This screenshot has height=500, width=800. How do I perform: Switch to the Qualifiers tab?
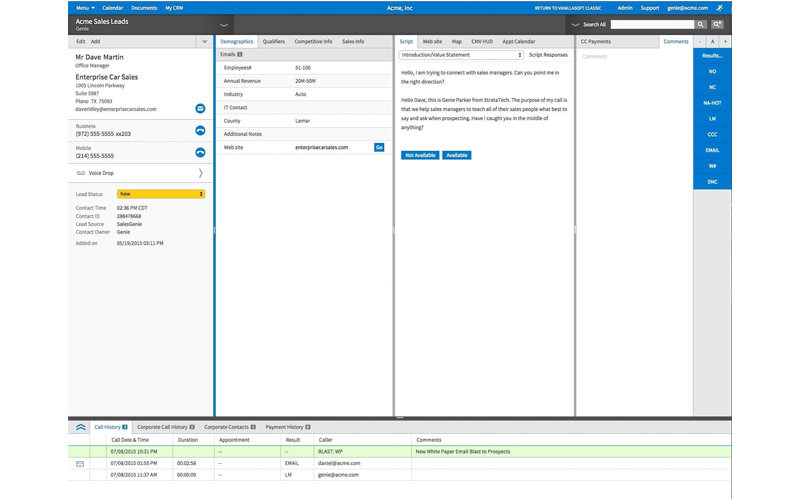(x=274, y=42)
